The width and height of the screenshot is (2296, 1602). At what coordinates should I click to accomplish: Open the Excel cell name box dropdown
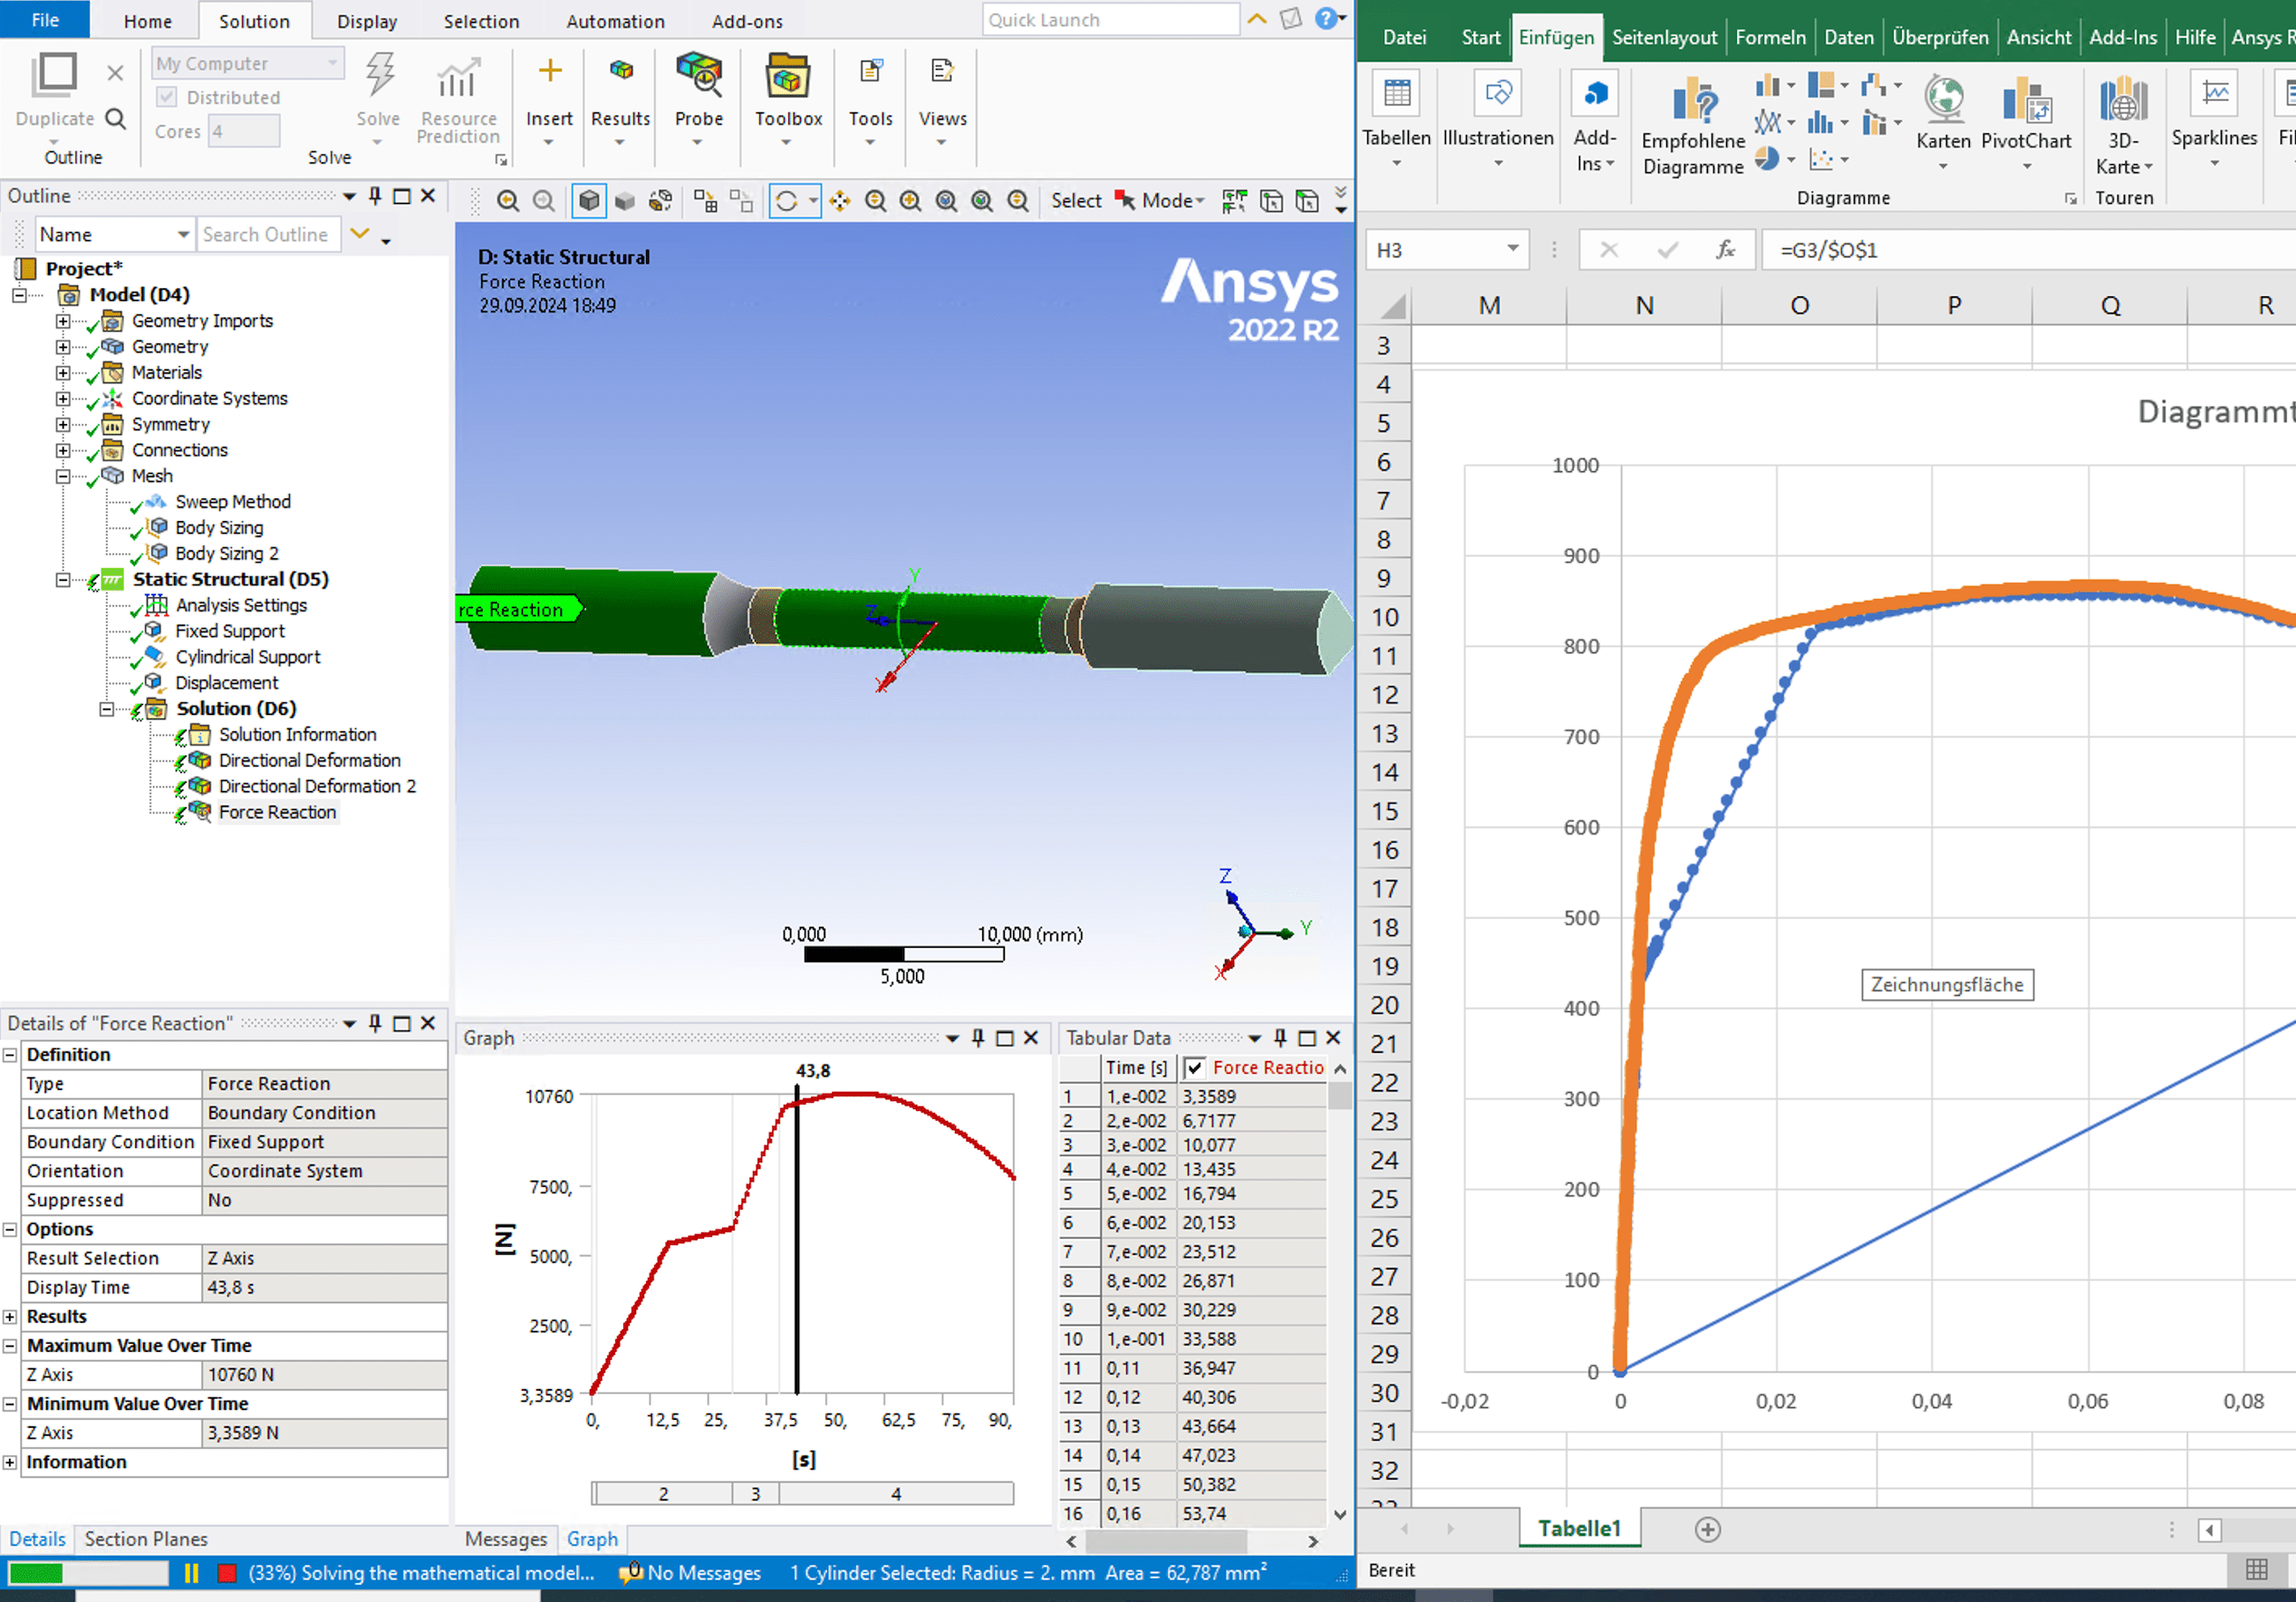point(1512,249)
